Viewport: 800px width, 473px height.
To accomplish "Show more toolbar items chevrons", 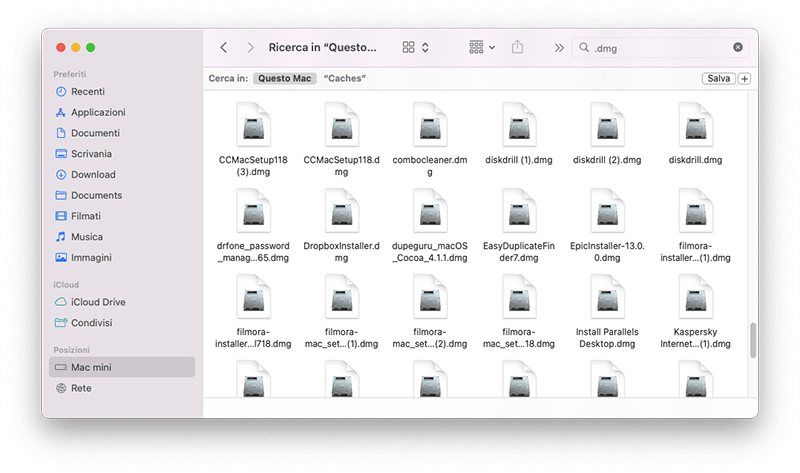I will pyautogui.click(x=559, y=47).
